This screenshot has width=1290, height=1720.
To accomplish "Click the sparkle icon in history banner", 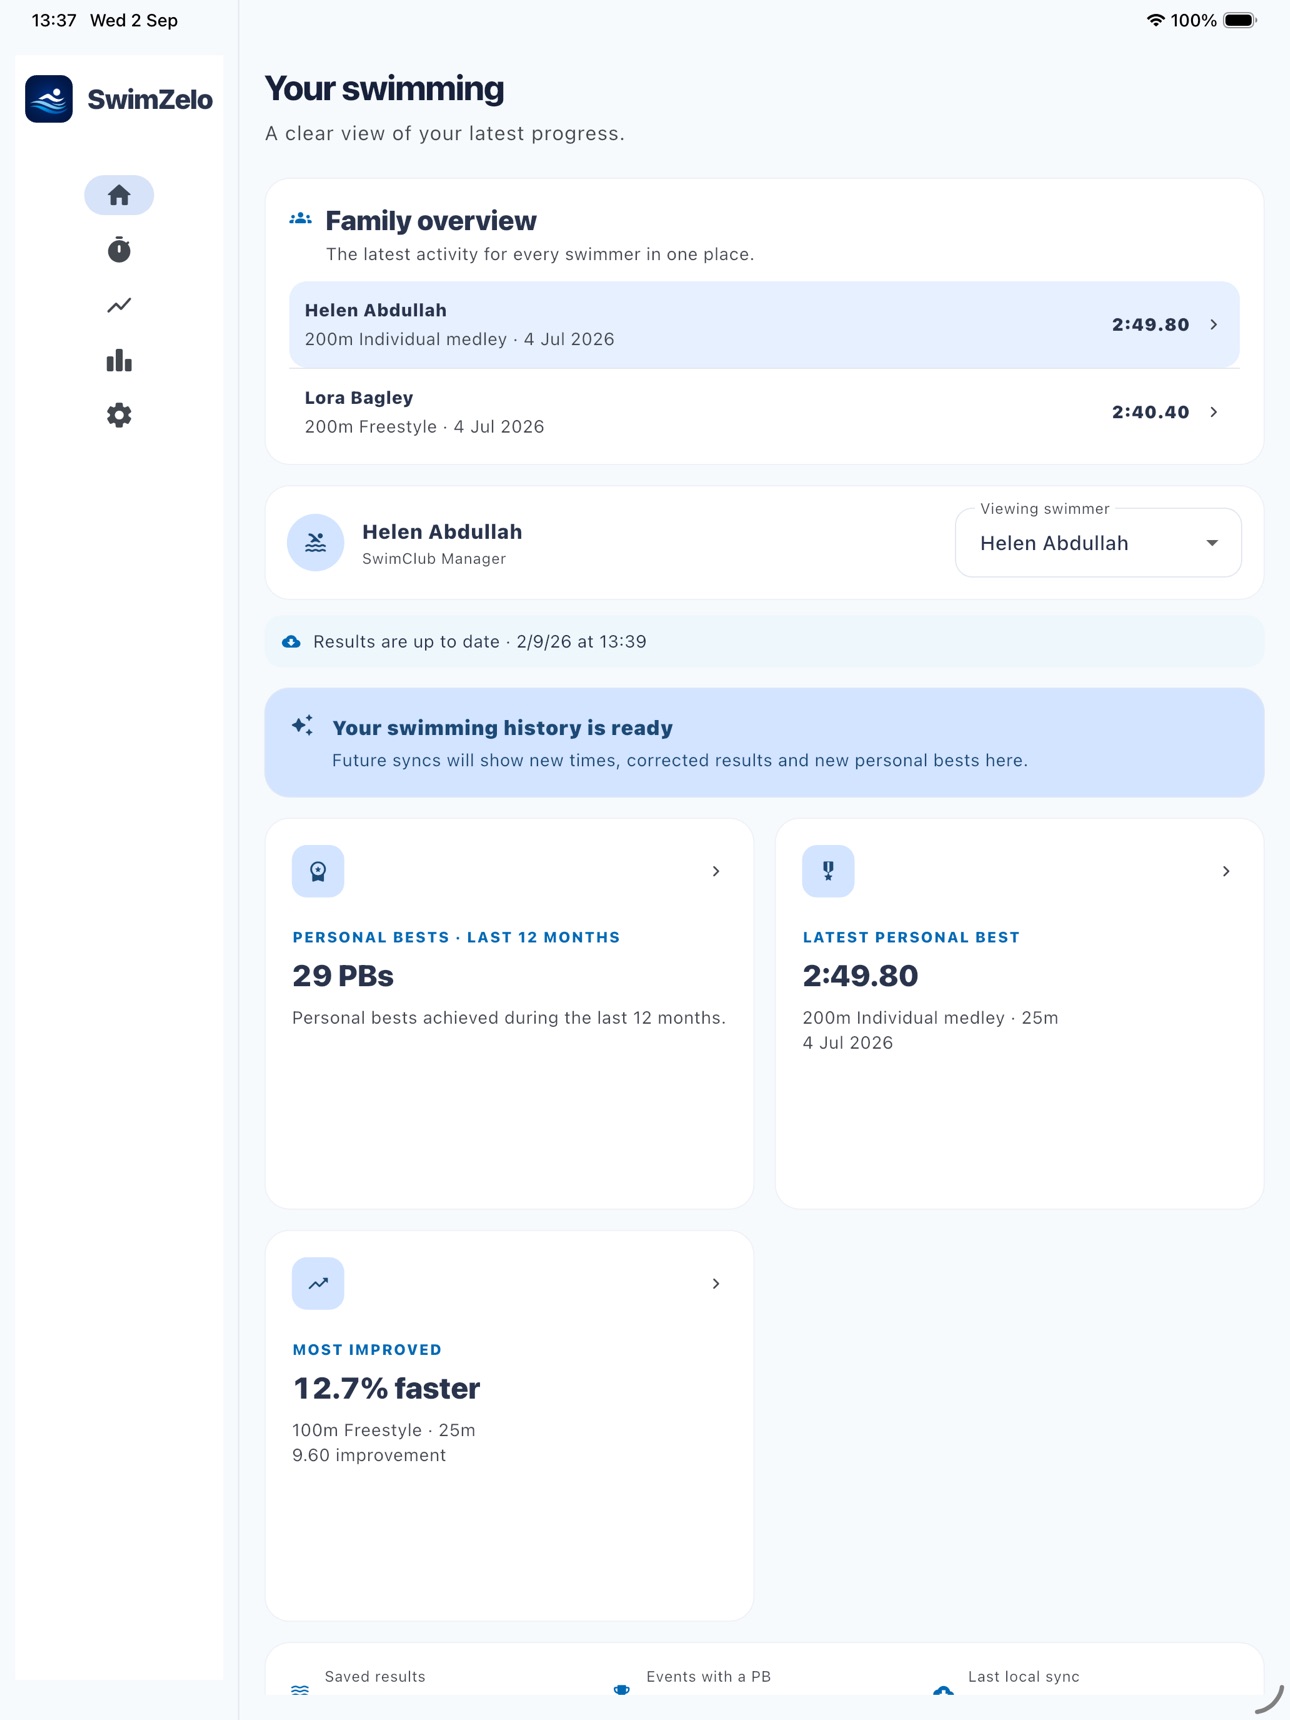I will click(302, 726).
